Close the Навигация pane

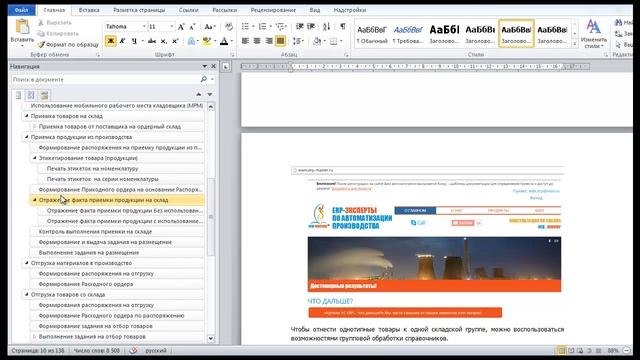[213, 66]
